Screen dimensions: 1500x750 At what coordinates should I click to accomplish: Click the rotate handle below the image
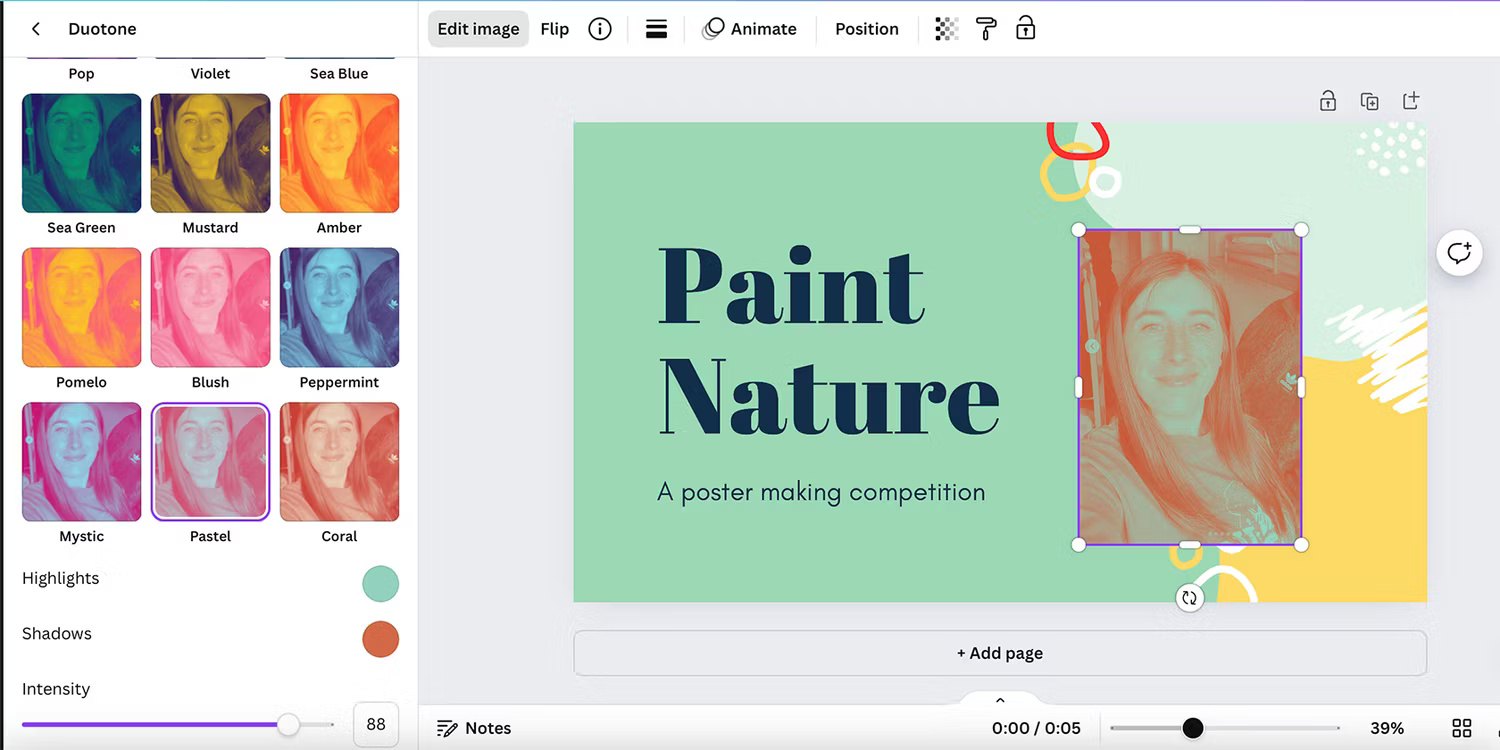1189,597
